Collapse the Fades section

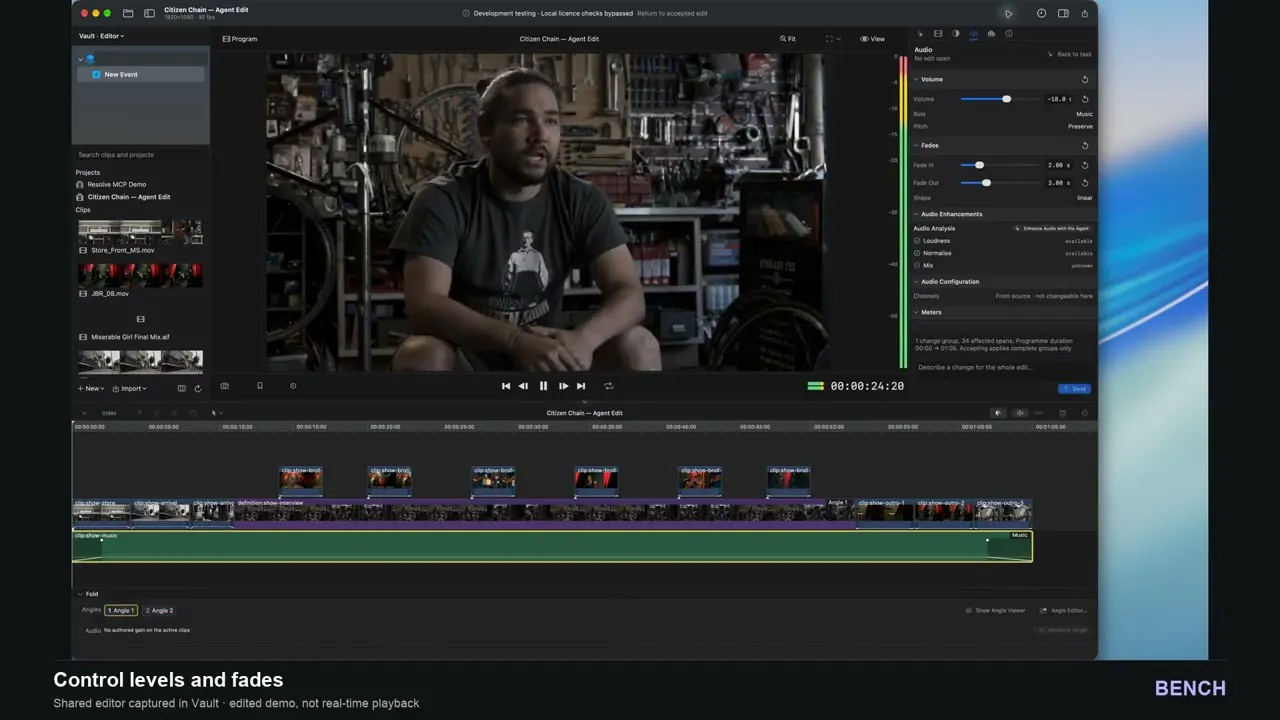tap(916, 146)
